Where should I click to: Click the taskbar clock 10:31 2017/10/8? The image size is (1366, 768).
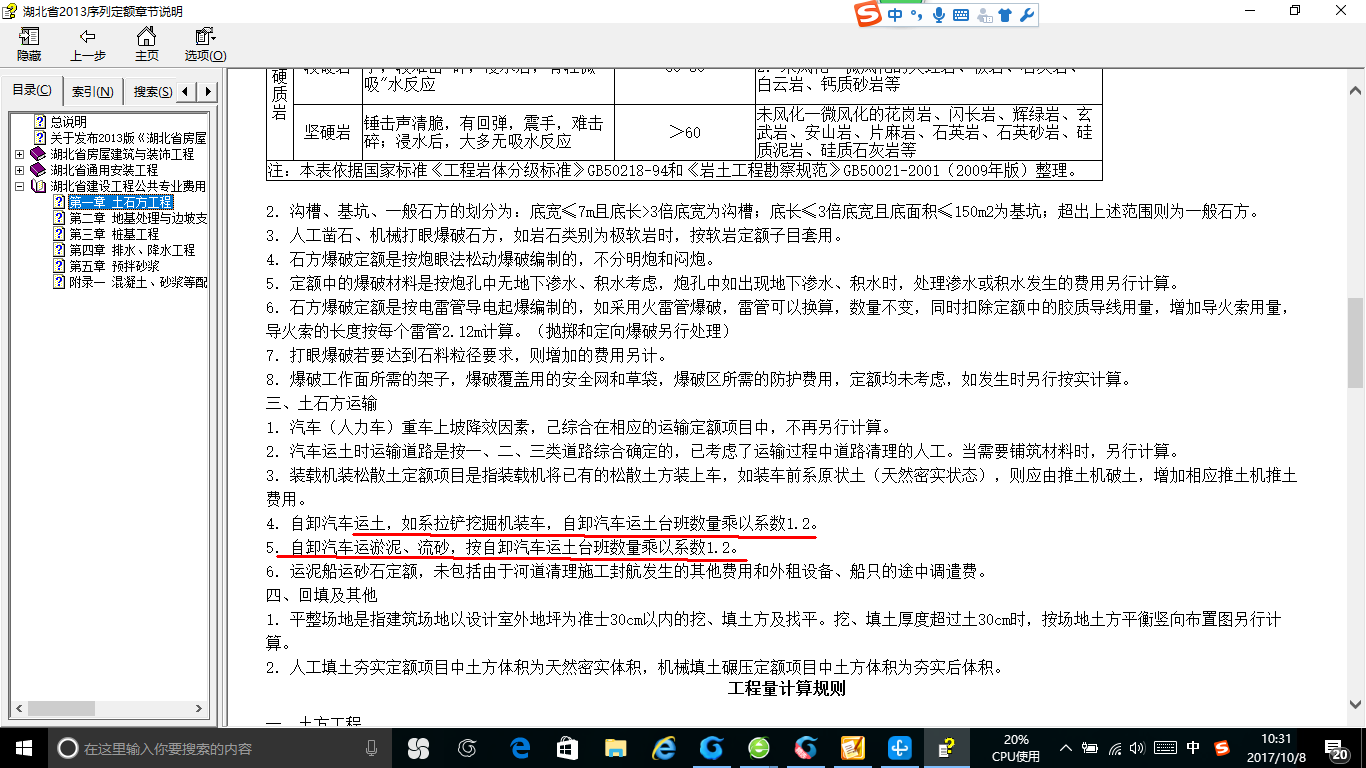point(1276,748)
